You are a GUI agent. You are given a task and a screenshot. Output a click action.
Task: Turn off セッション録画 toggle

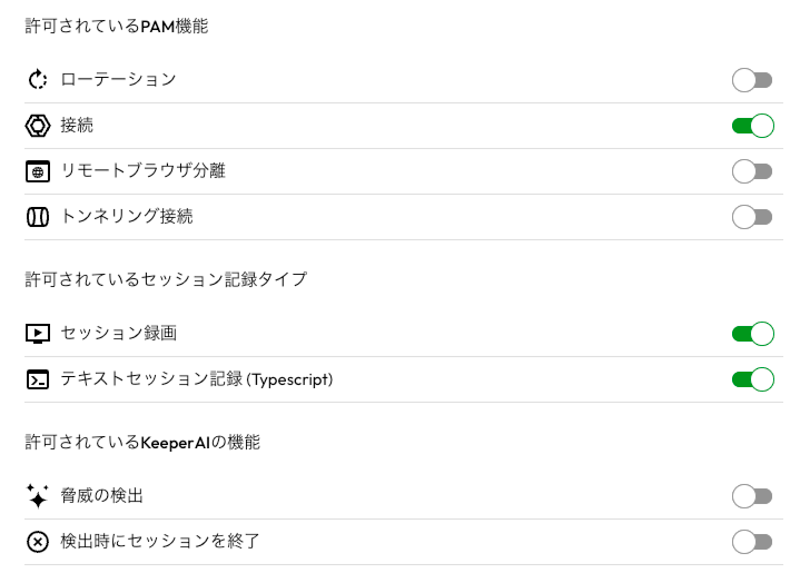tap(752, 333)
